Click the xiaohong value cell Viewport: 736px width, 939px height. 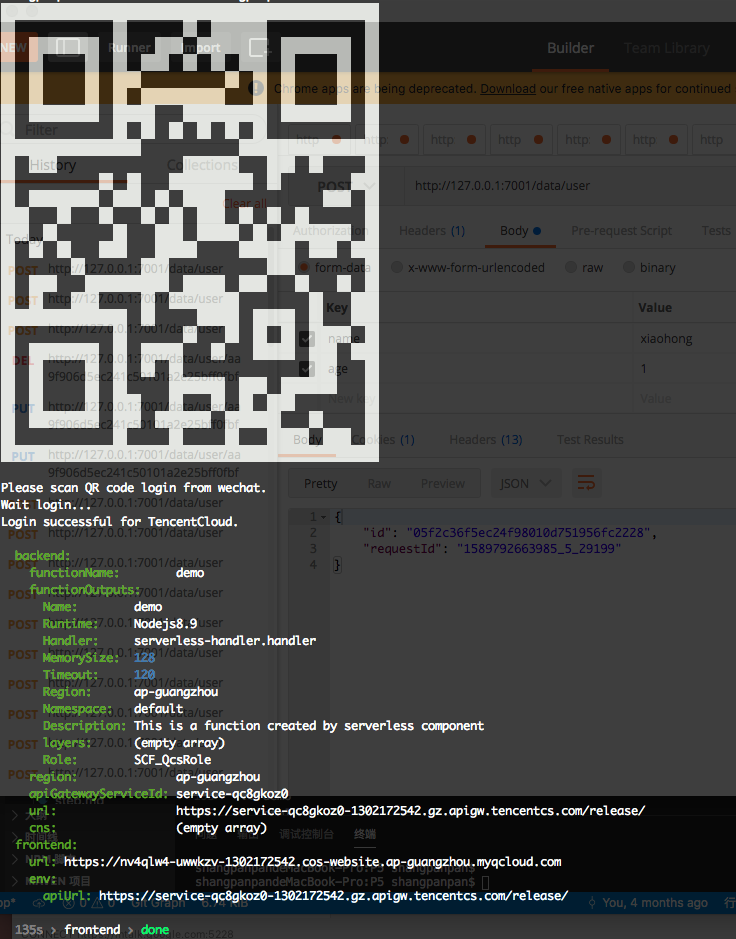pos(667,339)
